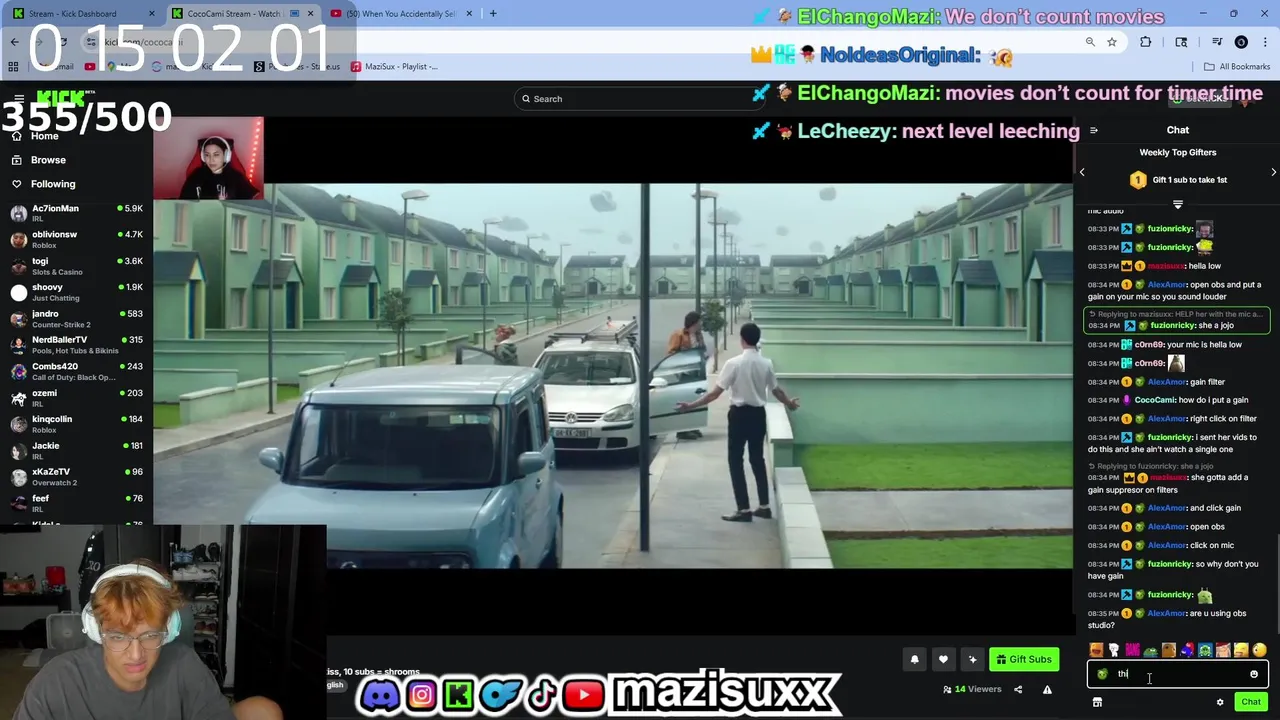Select the yellow thinking face emote above chat input
Viewport: 1280px width, 720px height.
pyautogui.click(x=1259, y=650)
